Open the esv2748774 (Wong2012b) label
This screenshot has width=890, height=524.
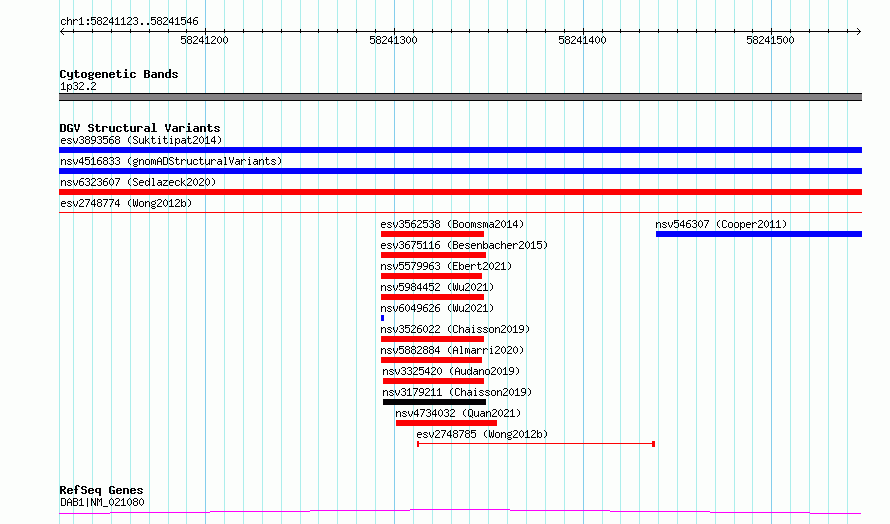click(x=126, y=203)
